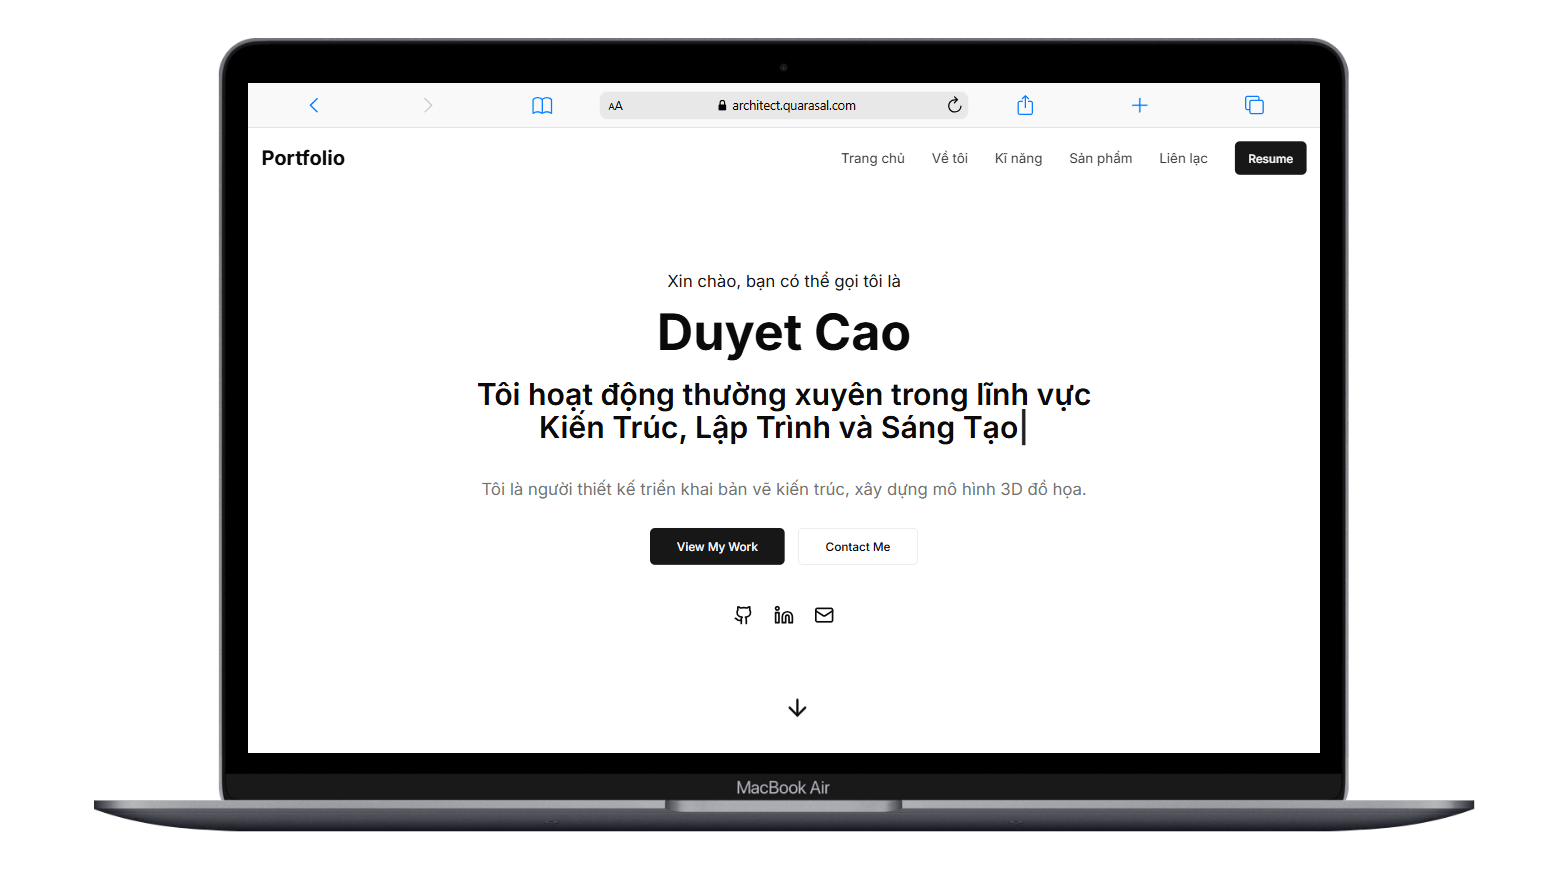Click the browser back arrow
The width and height of the screenshot is (1560, 877).
tap(314, 105)
